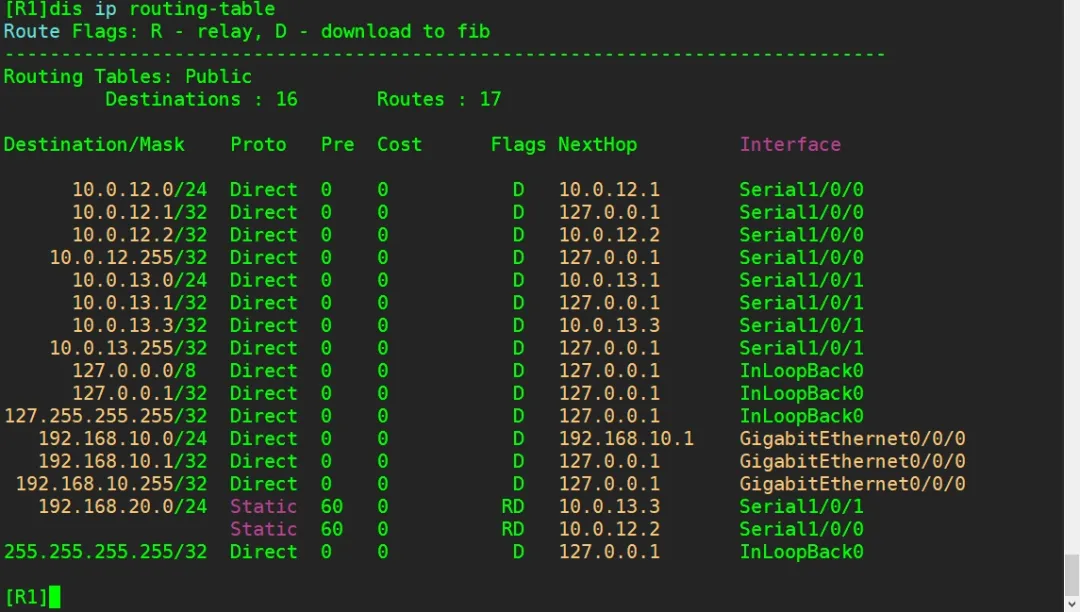Click the 'Routes : 17' count text
This screenshot has width=1080, height=612.
click(x=439, y=99)
